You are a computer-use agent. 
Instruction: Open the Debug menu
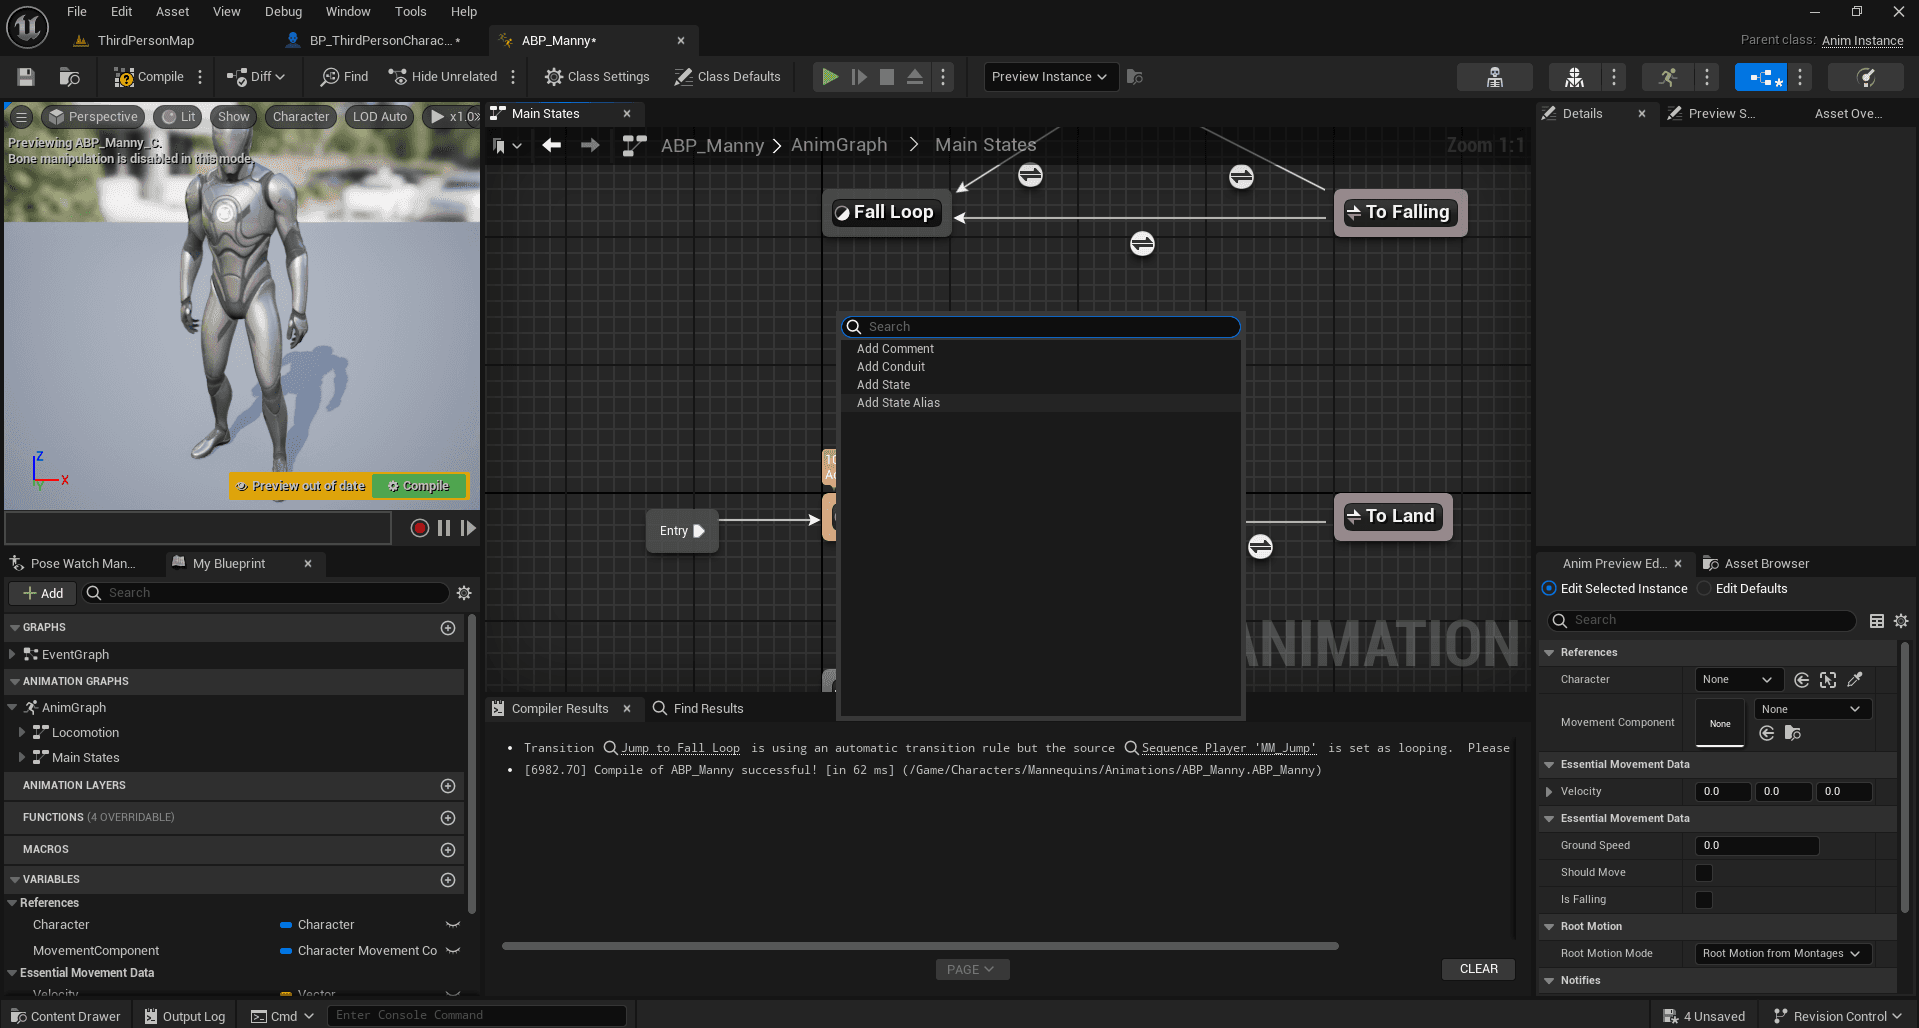coord(283,12)
